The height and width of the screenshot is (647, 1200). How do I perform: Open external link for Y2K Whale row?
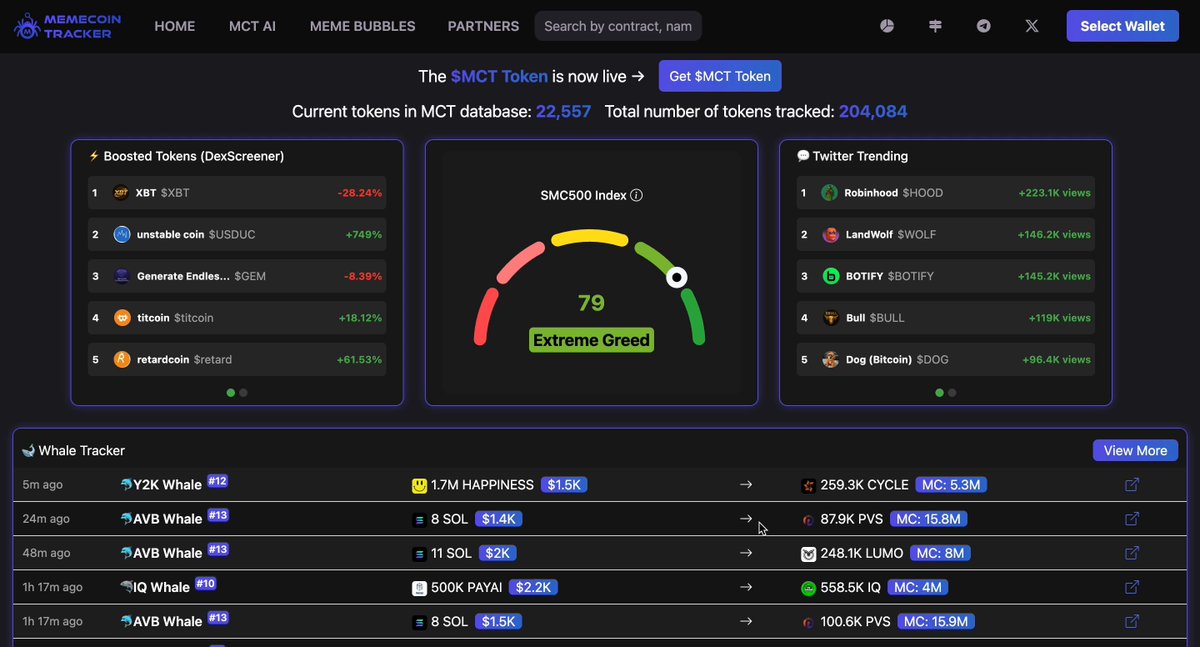tap(1132, 485)
